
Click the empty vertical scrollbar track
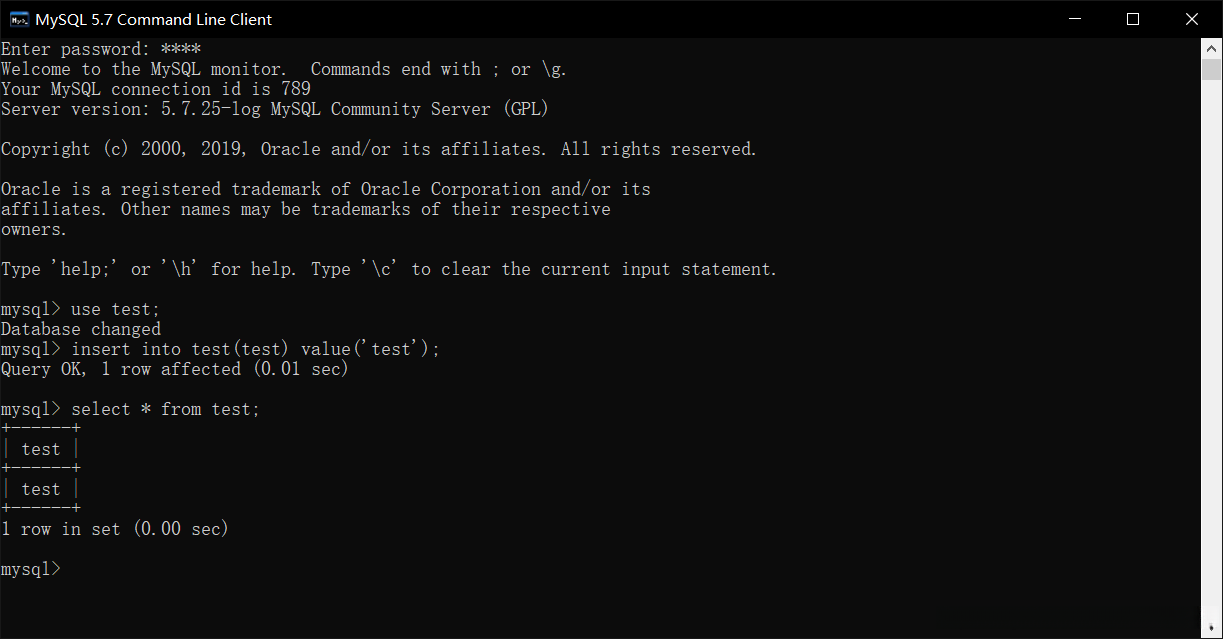1211,350
